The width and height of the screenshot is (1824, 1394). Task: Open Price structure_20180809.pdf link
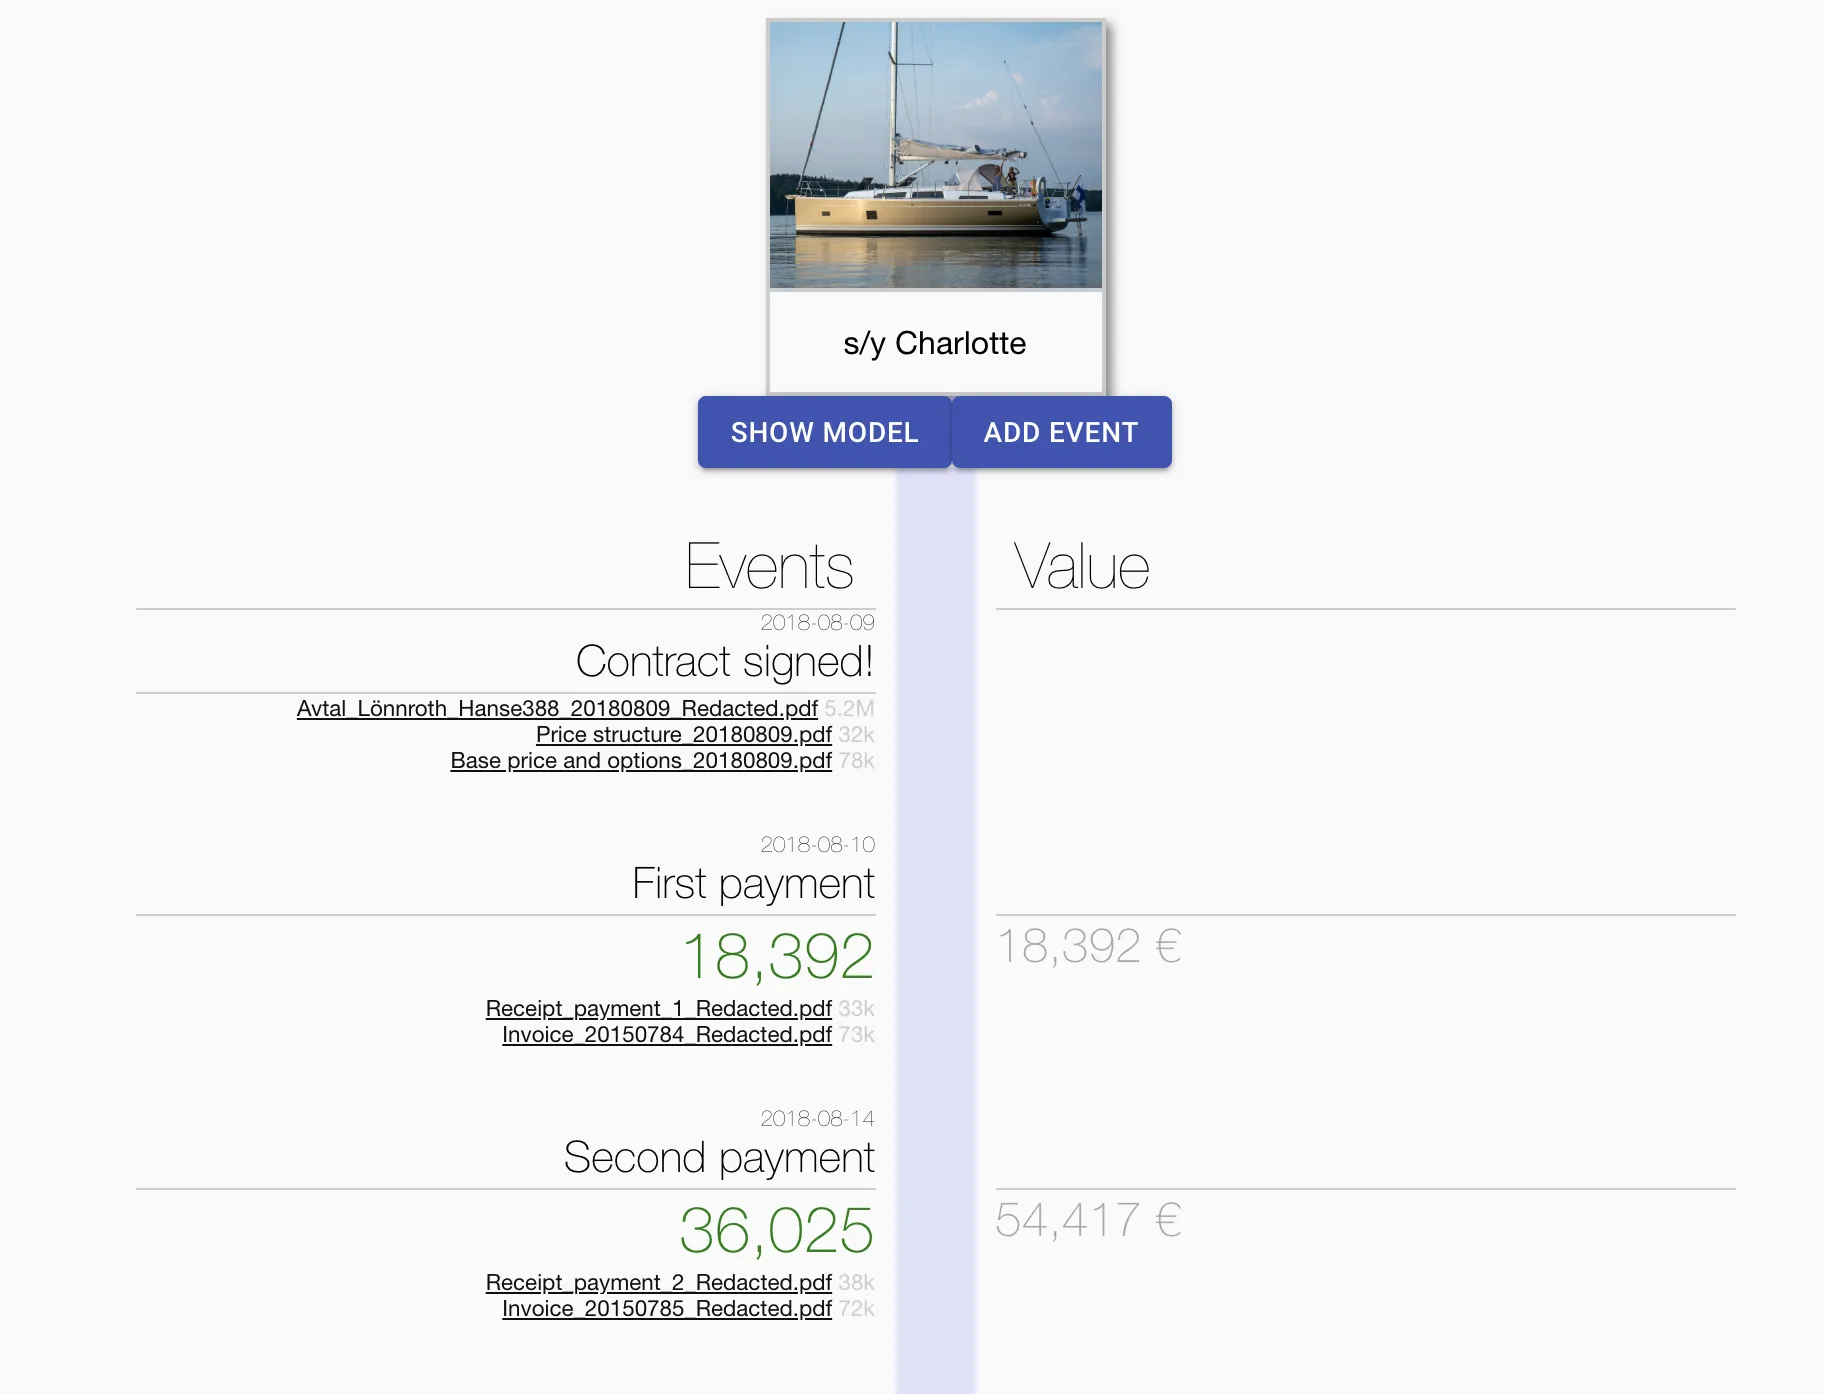(x=683, y=735)
